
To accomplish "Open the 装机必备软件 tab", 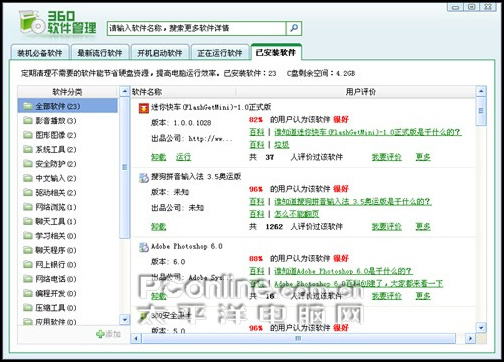I will pos(40,53).
